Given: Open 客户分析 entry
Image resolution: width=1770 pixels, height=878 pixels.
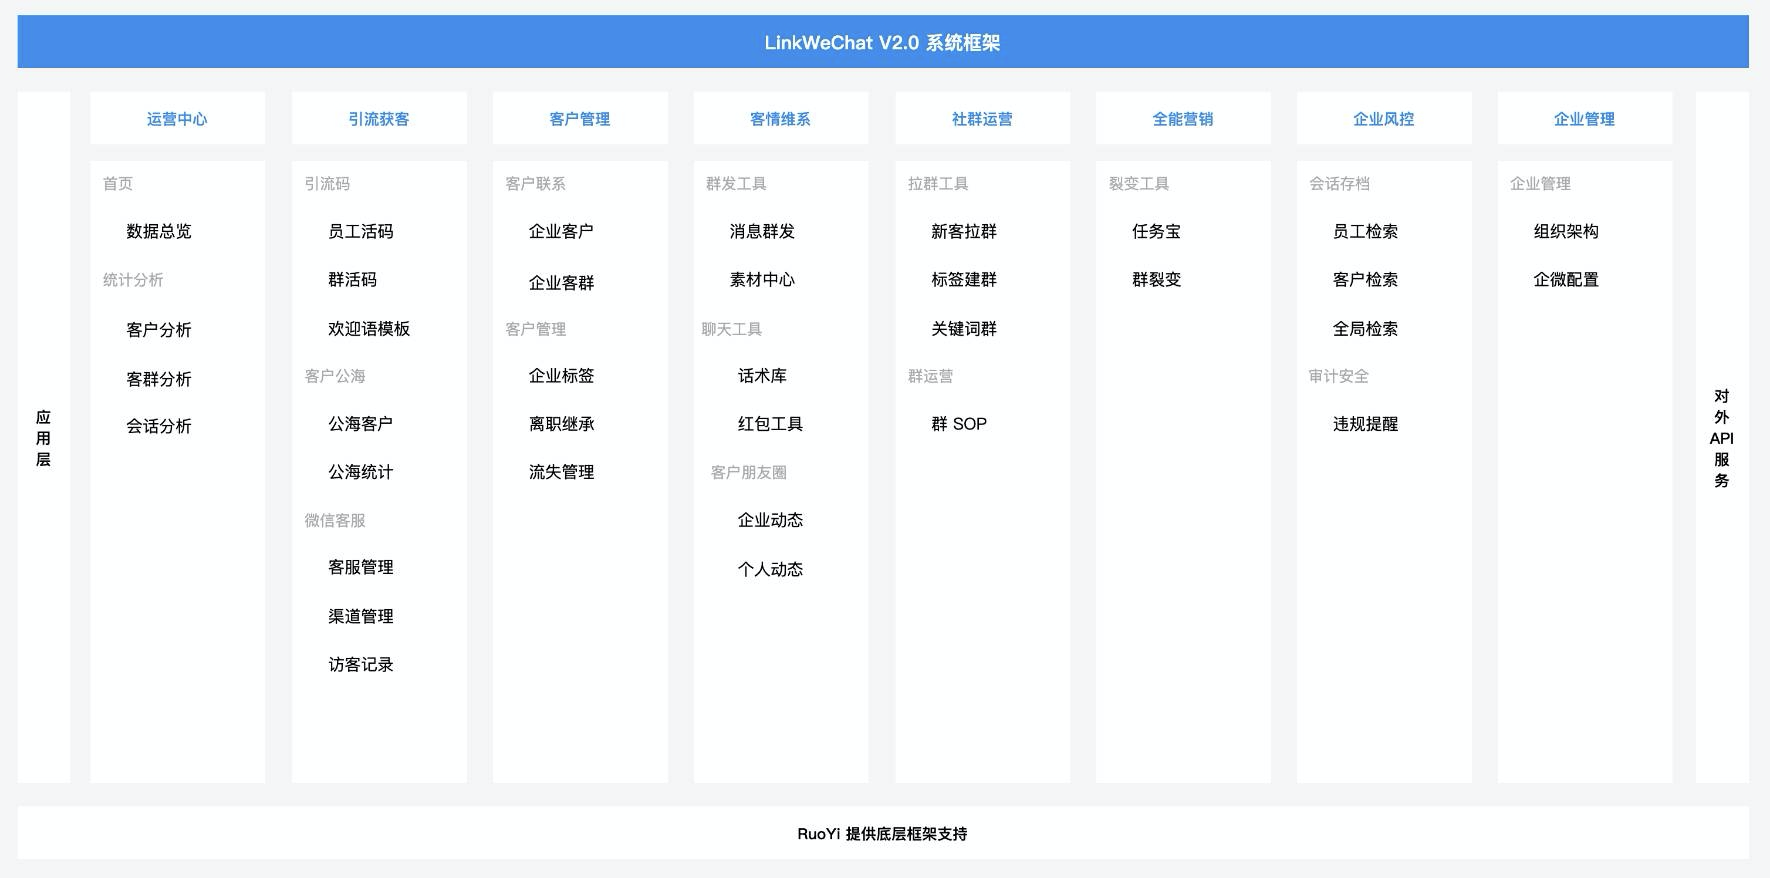Looking at the screenshot, I should [159, 329].
